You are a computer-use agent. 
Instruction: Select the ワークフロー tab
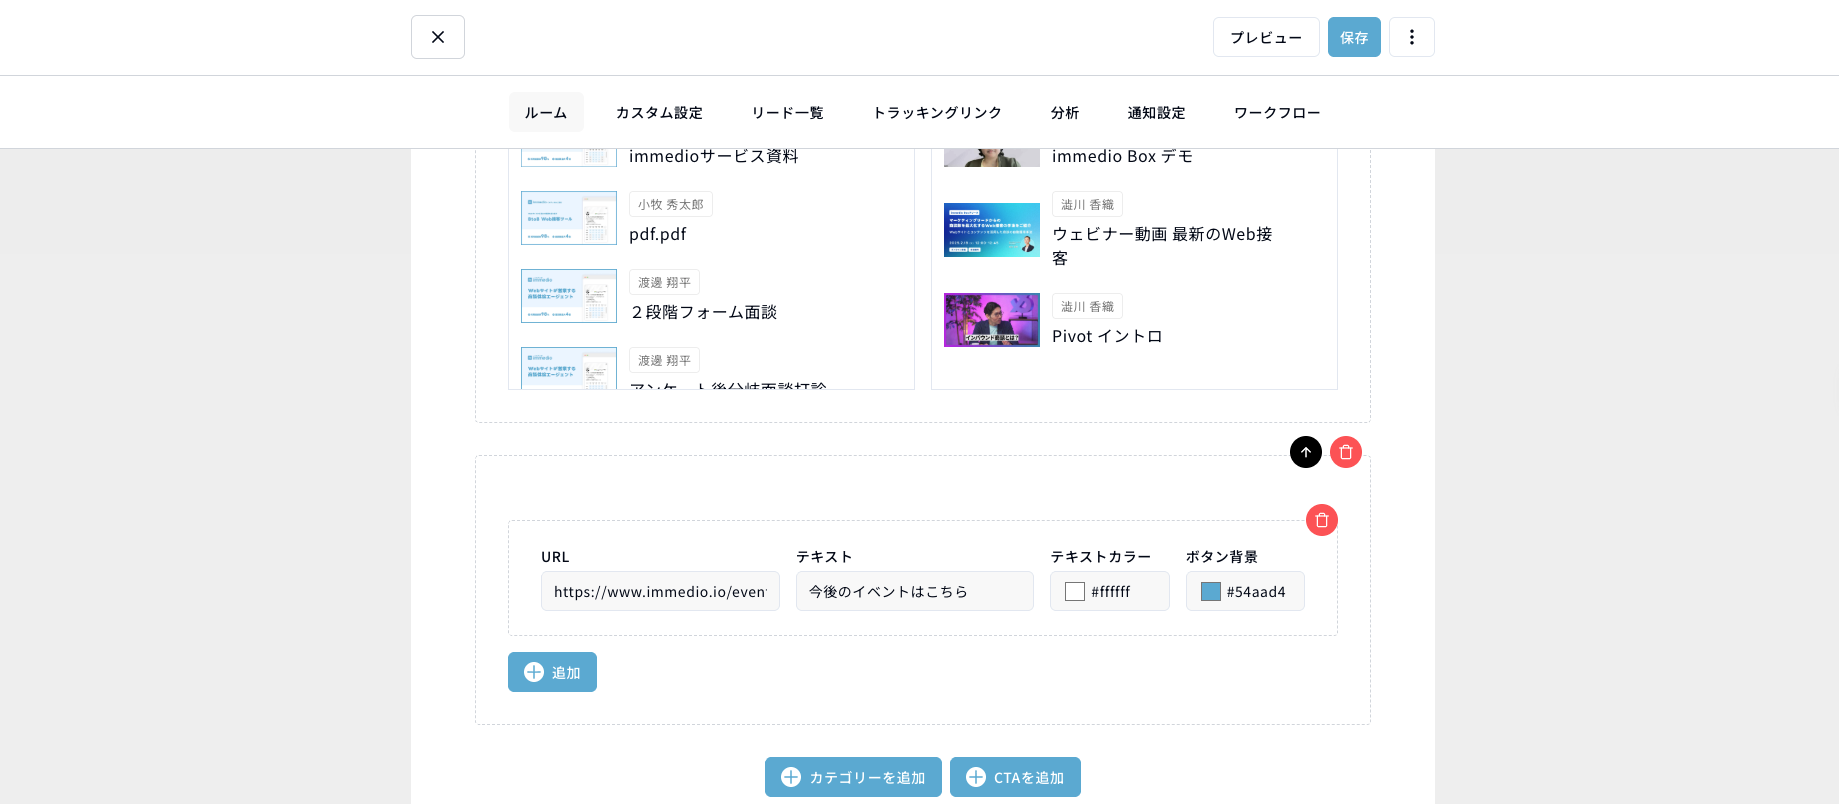[x=1276, y=113]
